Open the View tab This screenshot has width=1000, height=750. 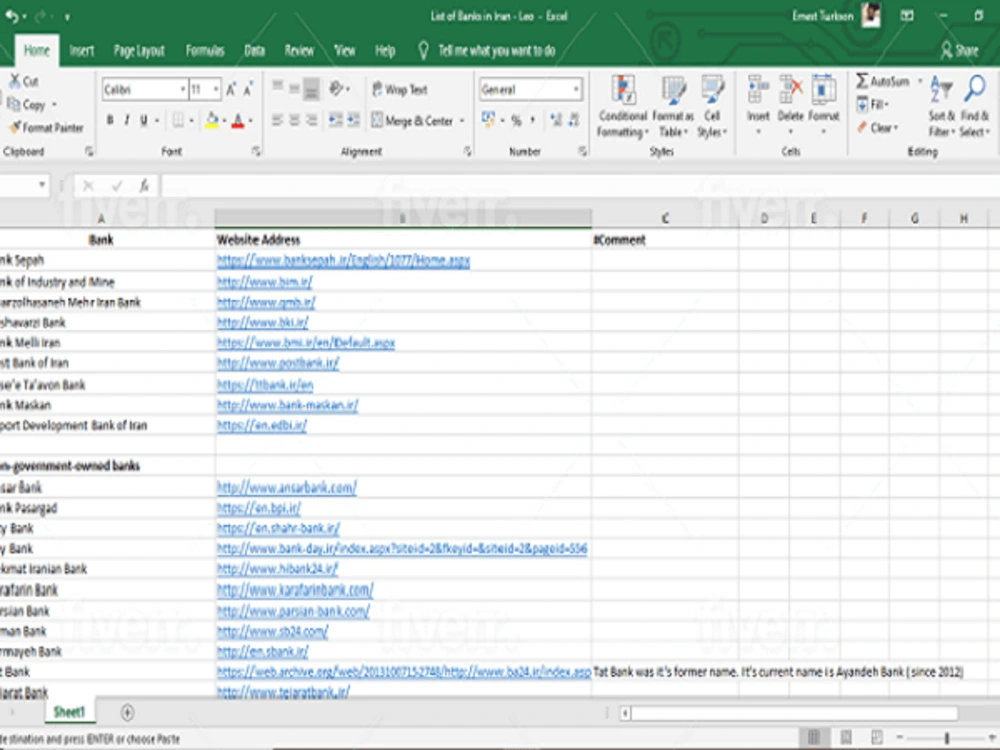pyautogui.click(x=344, y=50)
